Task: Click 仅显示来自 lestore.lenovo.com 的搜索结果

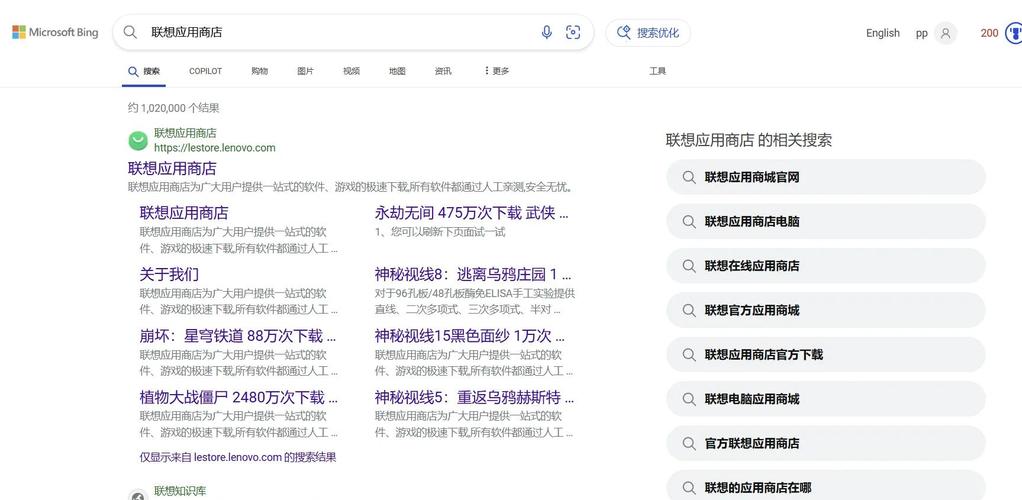Action: click(x=238, y=458)
